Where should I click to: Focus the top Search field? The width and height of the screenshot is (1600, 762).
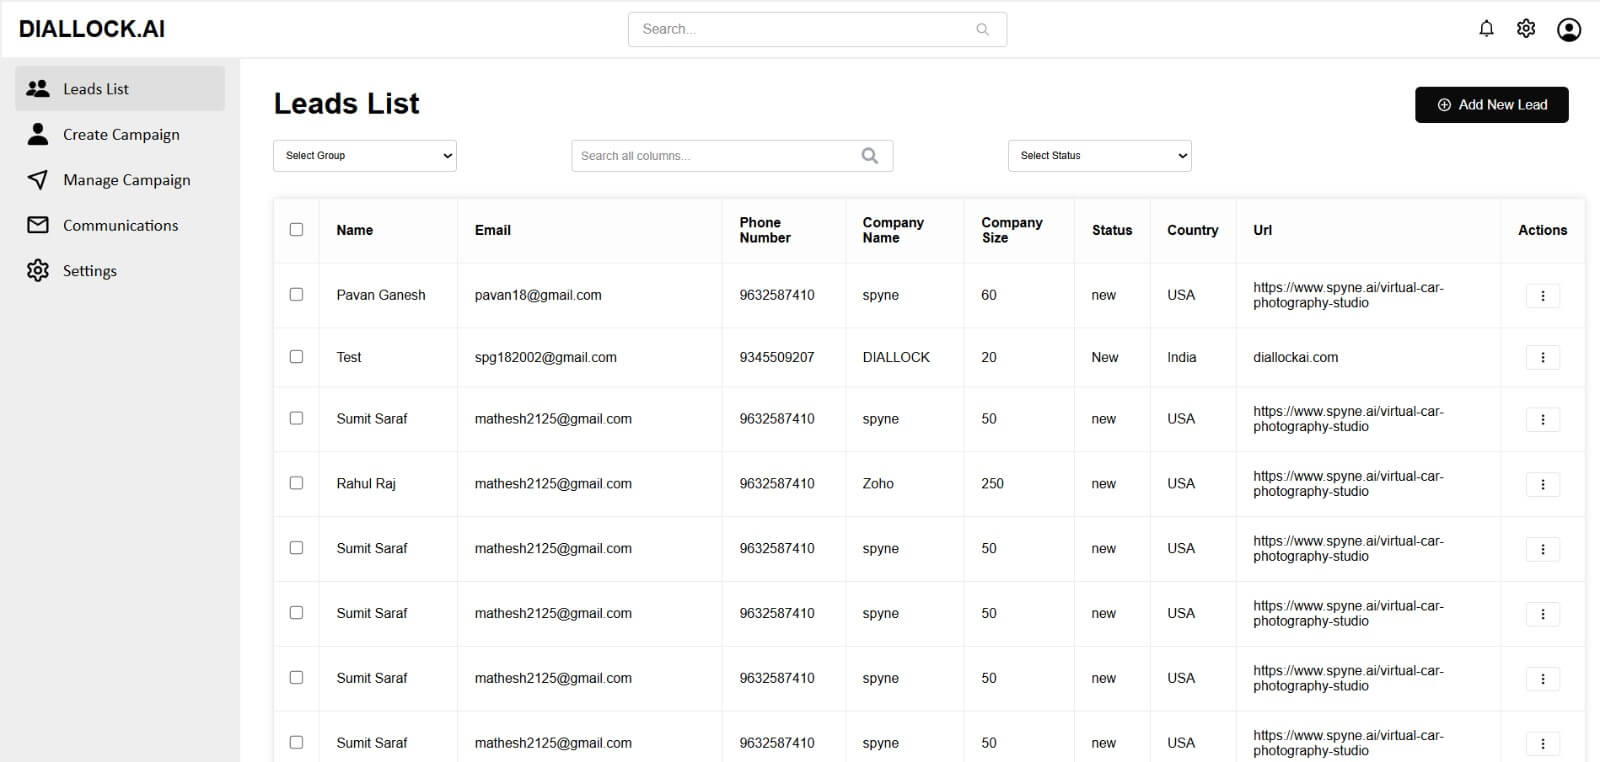(817, 29)
